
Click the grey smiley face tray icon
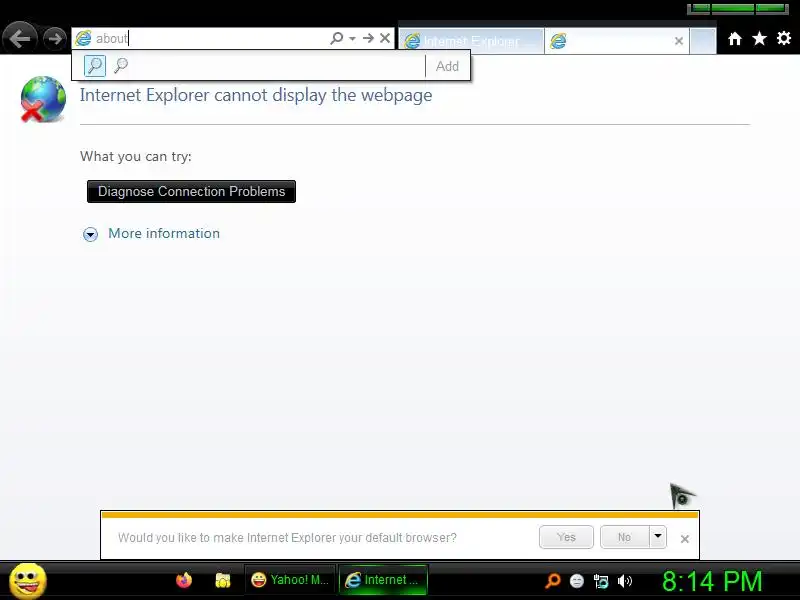(x=577, y=581)
